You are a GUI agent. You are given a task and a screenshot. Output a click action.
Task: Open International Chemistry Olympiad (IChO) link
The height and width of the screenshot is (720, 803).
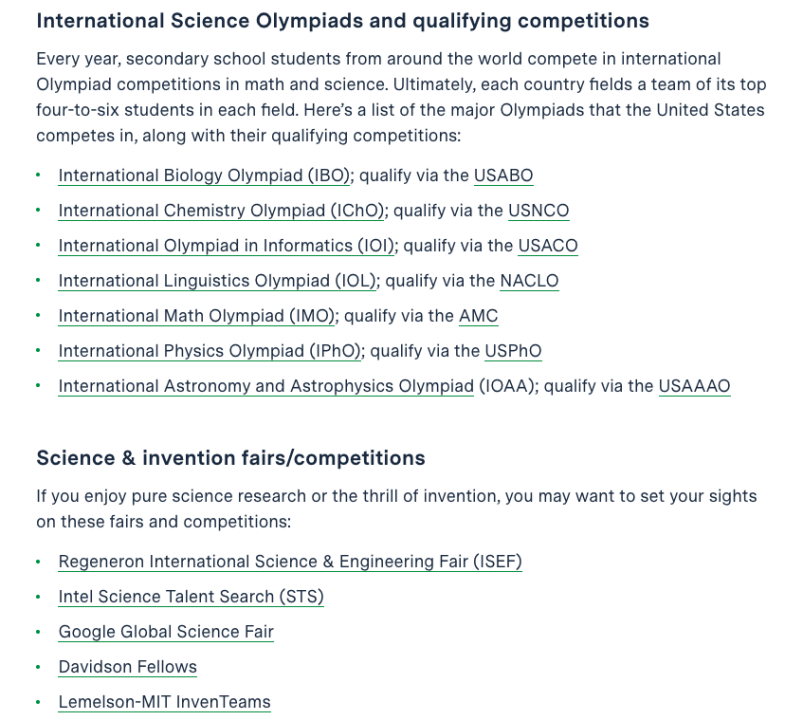click(x=221, y=210)
